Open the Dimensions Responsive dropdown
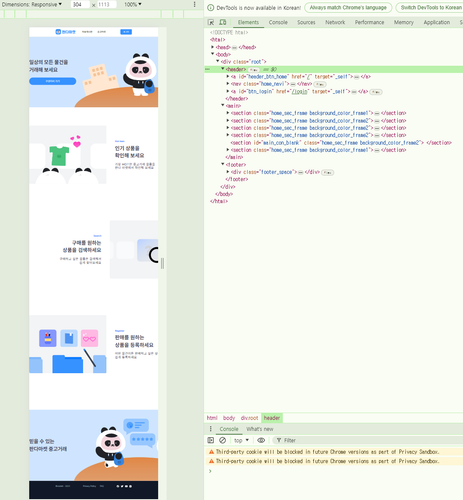This screenshot has width=463, height=500. (x=32, y=4)
